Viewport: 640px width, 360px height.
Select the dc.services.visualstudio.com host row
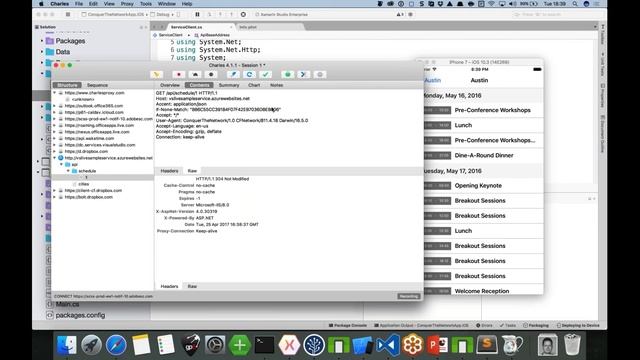[x=100, y=145]
